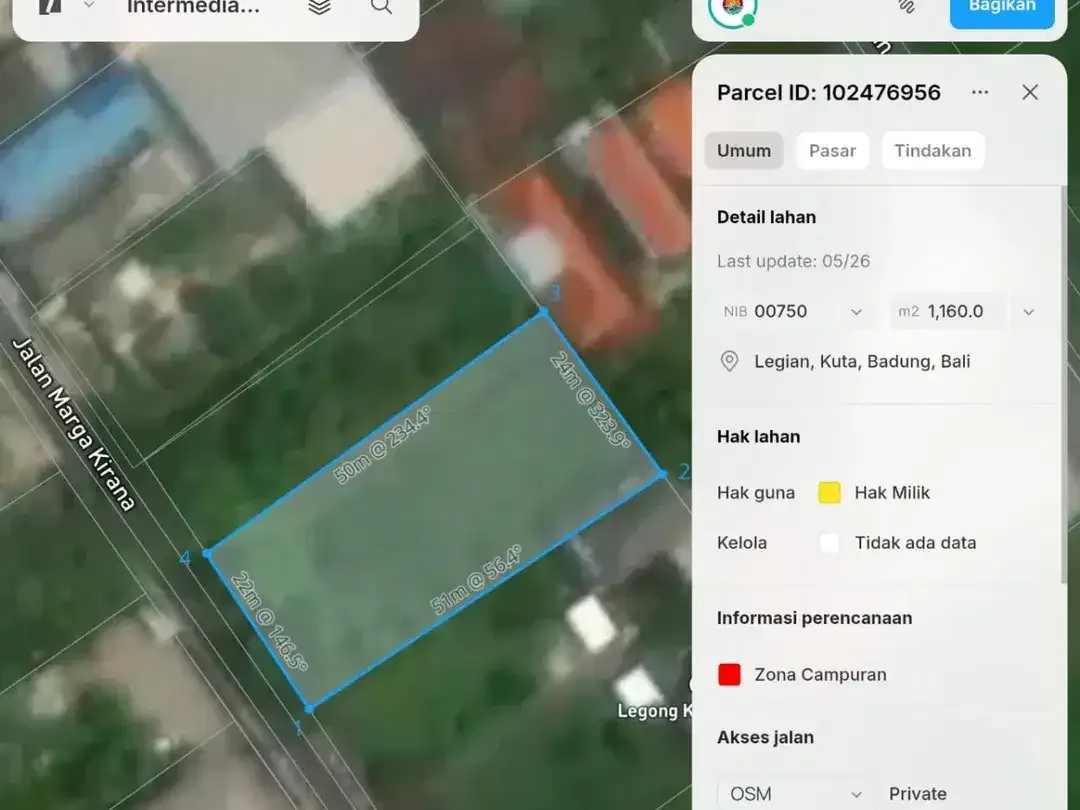
Task: Click the yellow Hak Milik swatch
Action: pos(829,492)
